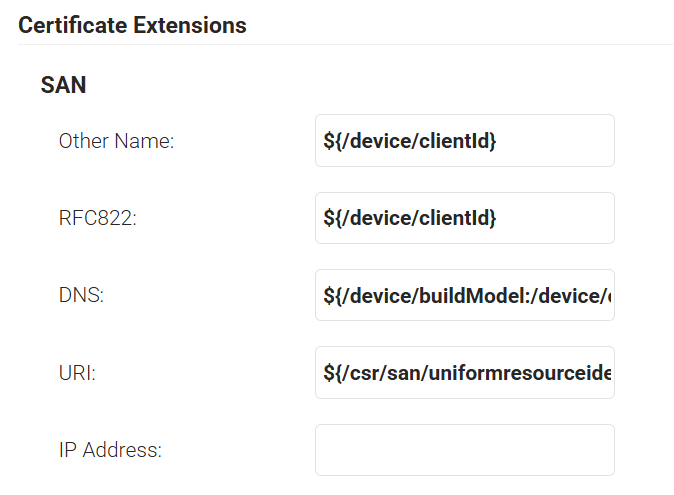Image resolution: width=674 pixels, height=495 pixels.
Task: Click the IP Address label
Action: [109, 450]
